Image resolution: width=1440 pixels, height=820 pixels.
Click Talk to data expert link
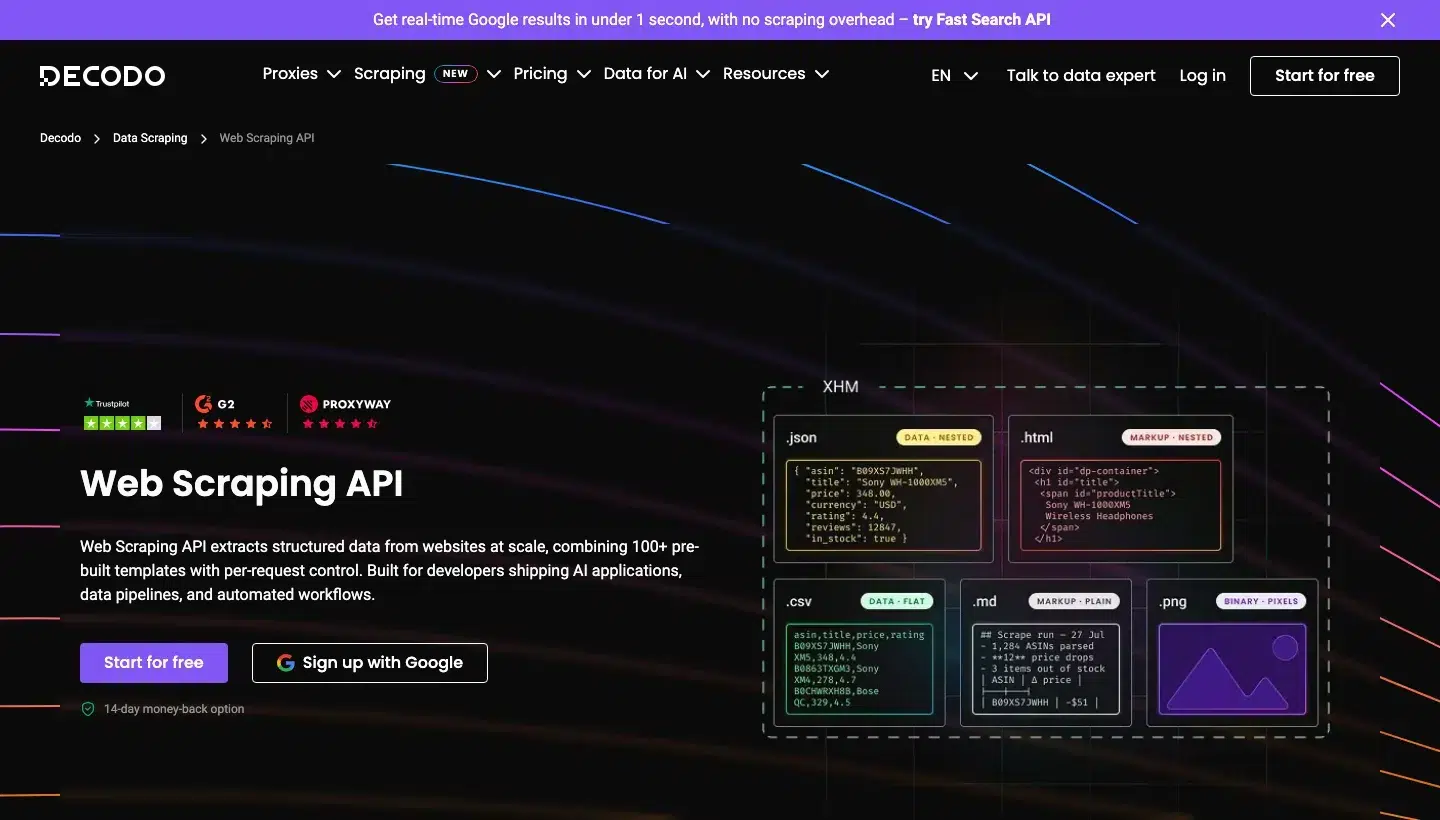click(x=1081, y=76)
